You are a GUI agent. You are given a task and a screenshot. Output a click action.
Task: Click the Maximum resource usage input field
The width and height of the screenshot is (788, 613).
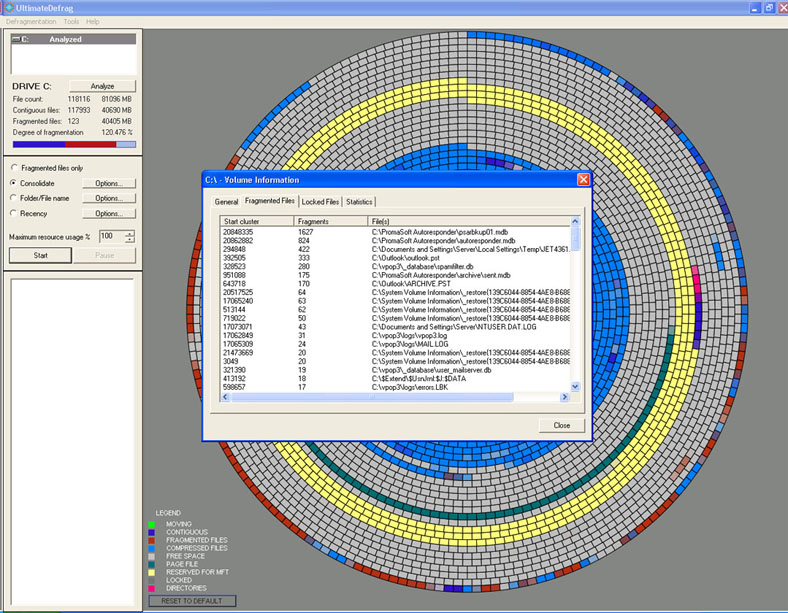tap(112, 236)
